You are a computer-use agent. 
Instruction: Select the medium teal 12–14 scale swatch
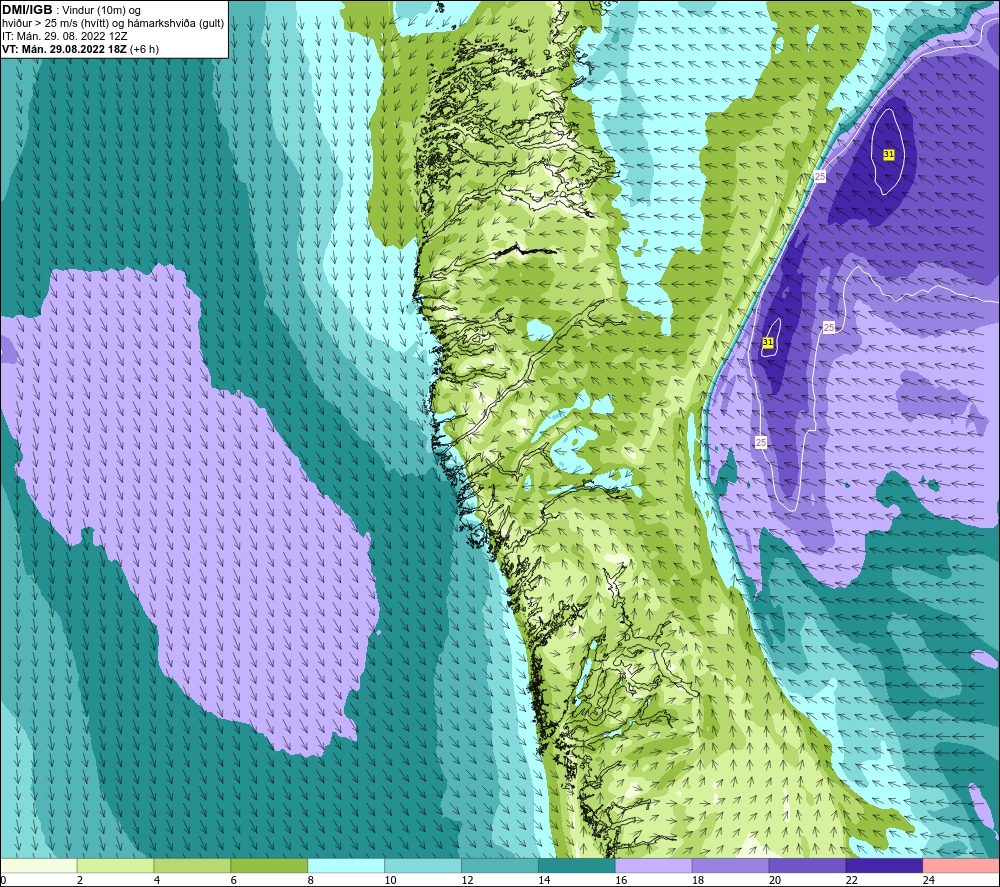500,866
